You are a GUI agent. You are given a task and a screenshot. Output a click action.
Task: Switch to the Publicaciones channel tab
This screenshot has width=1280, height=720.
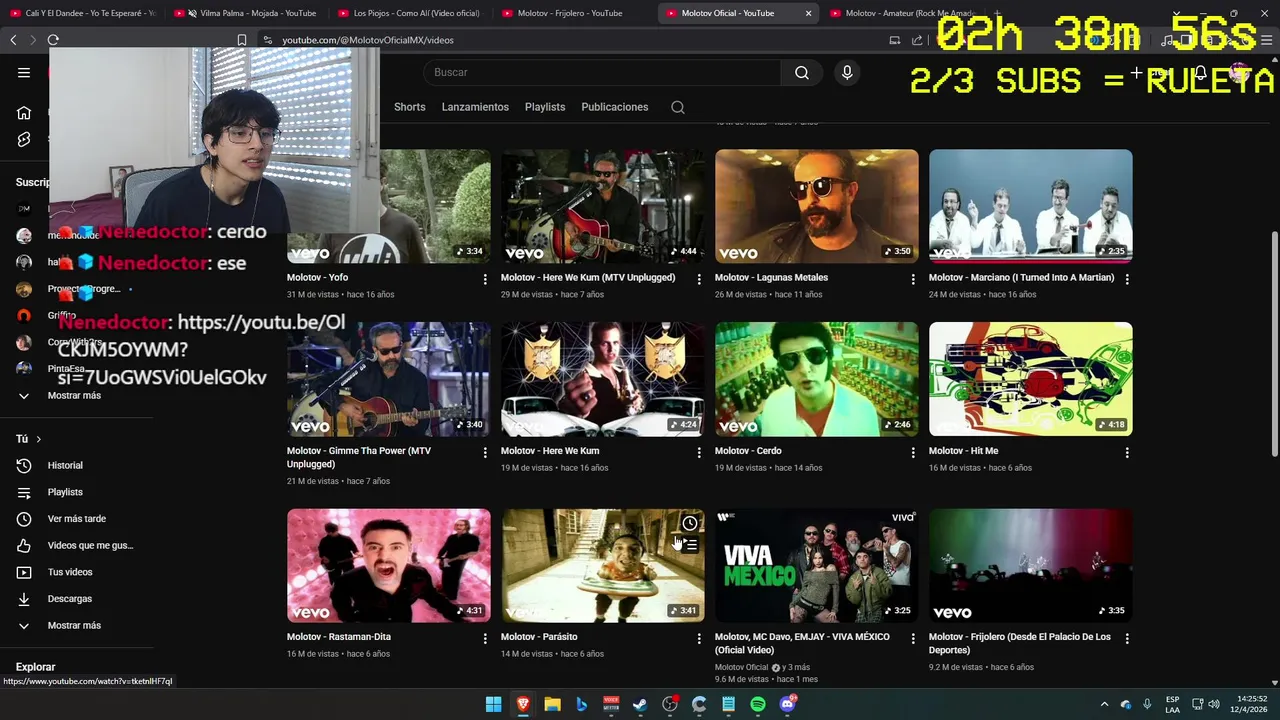615,107
